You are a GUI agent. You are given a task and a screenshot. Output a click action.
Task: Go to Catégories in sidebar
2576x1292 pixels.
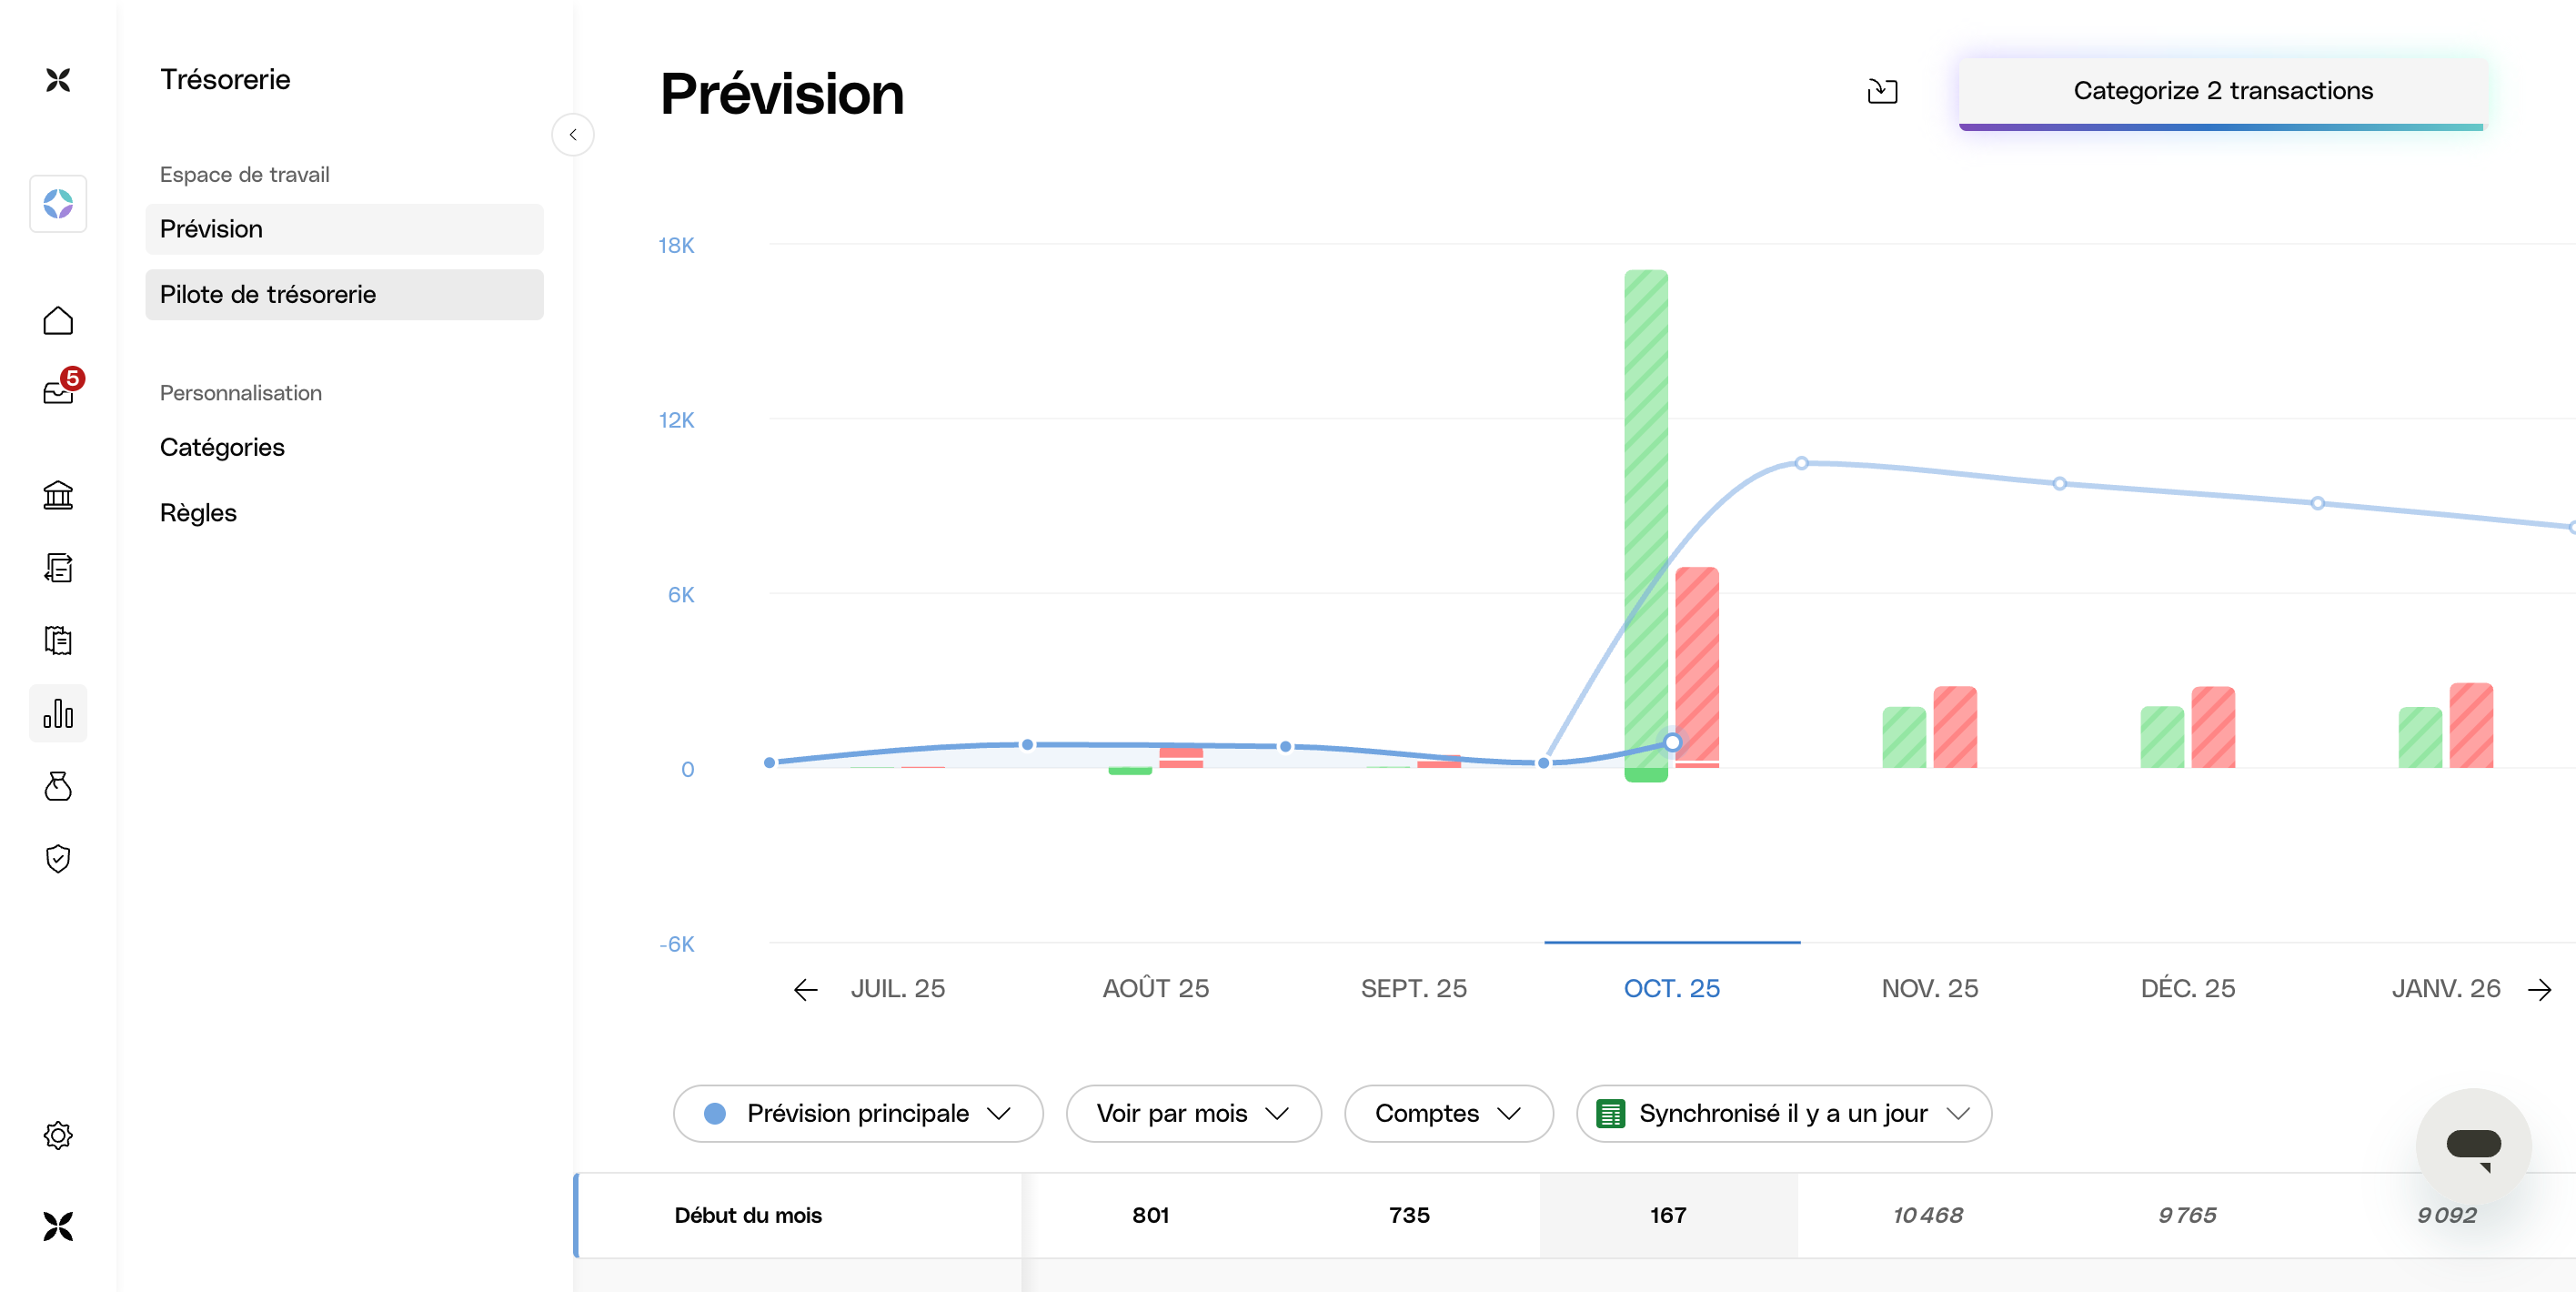(222, 447)
